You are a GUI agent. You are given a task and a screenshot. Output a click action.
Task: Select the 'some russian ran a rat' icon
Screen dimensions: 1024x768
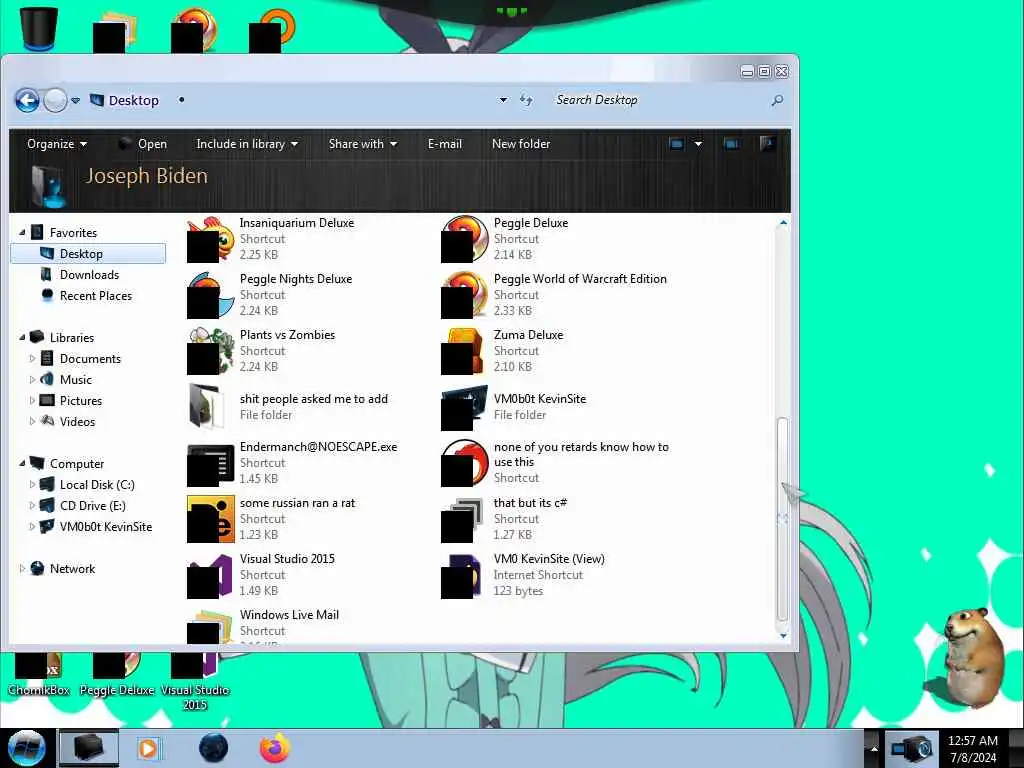coord(210,519)
